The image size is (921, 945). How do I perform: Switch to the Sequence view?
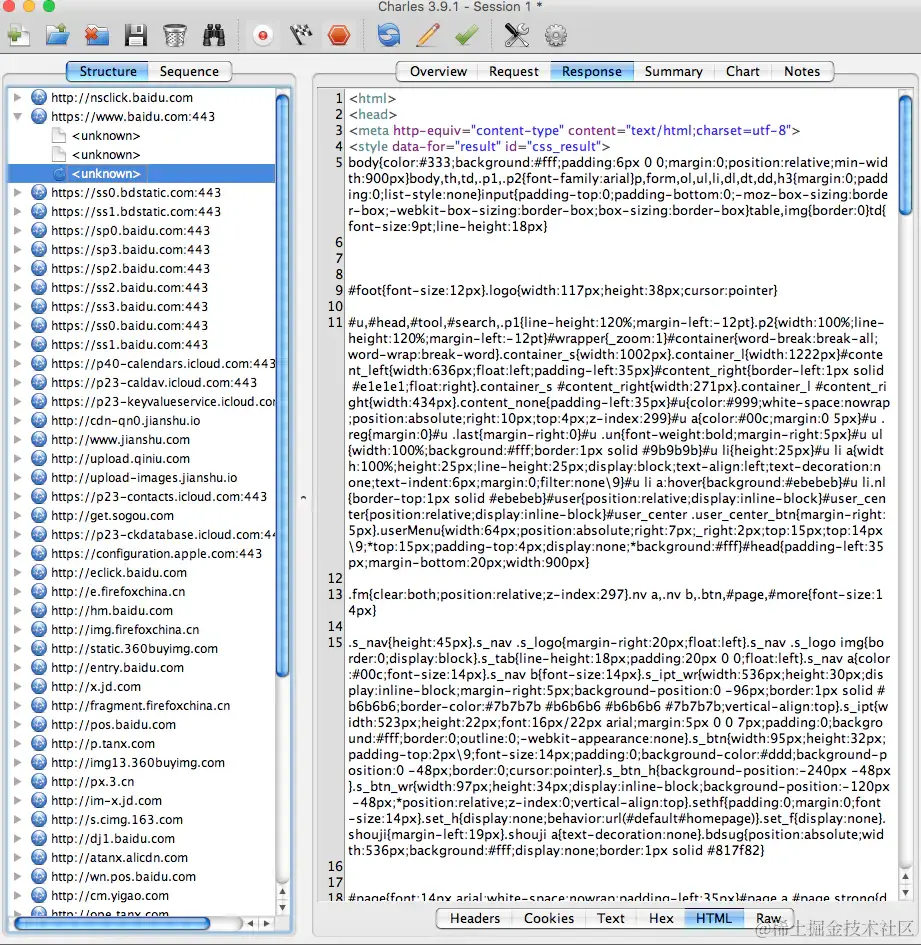pyautogui.click(x=189, y=71)
